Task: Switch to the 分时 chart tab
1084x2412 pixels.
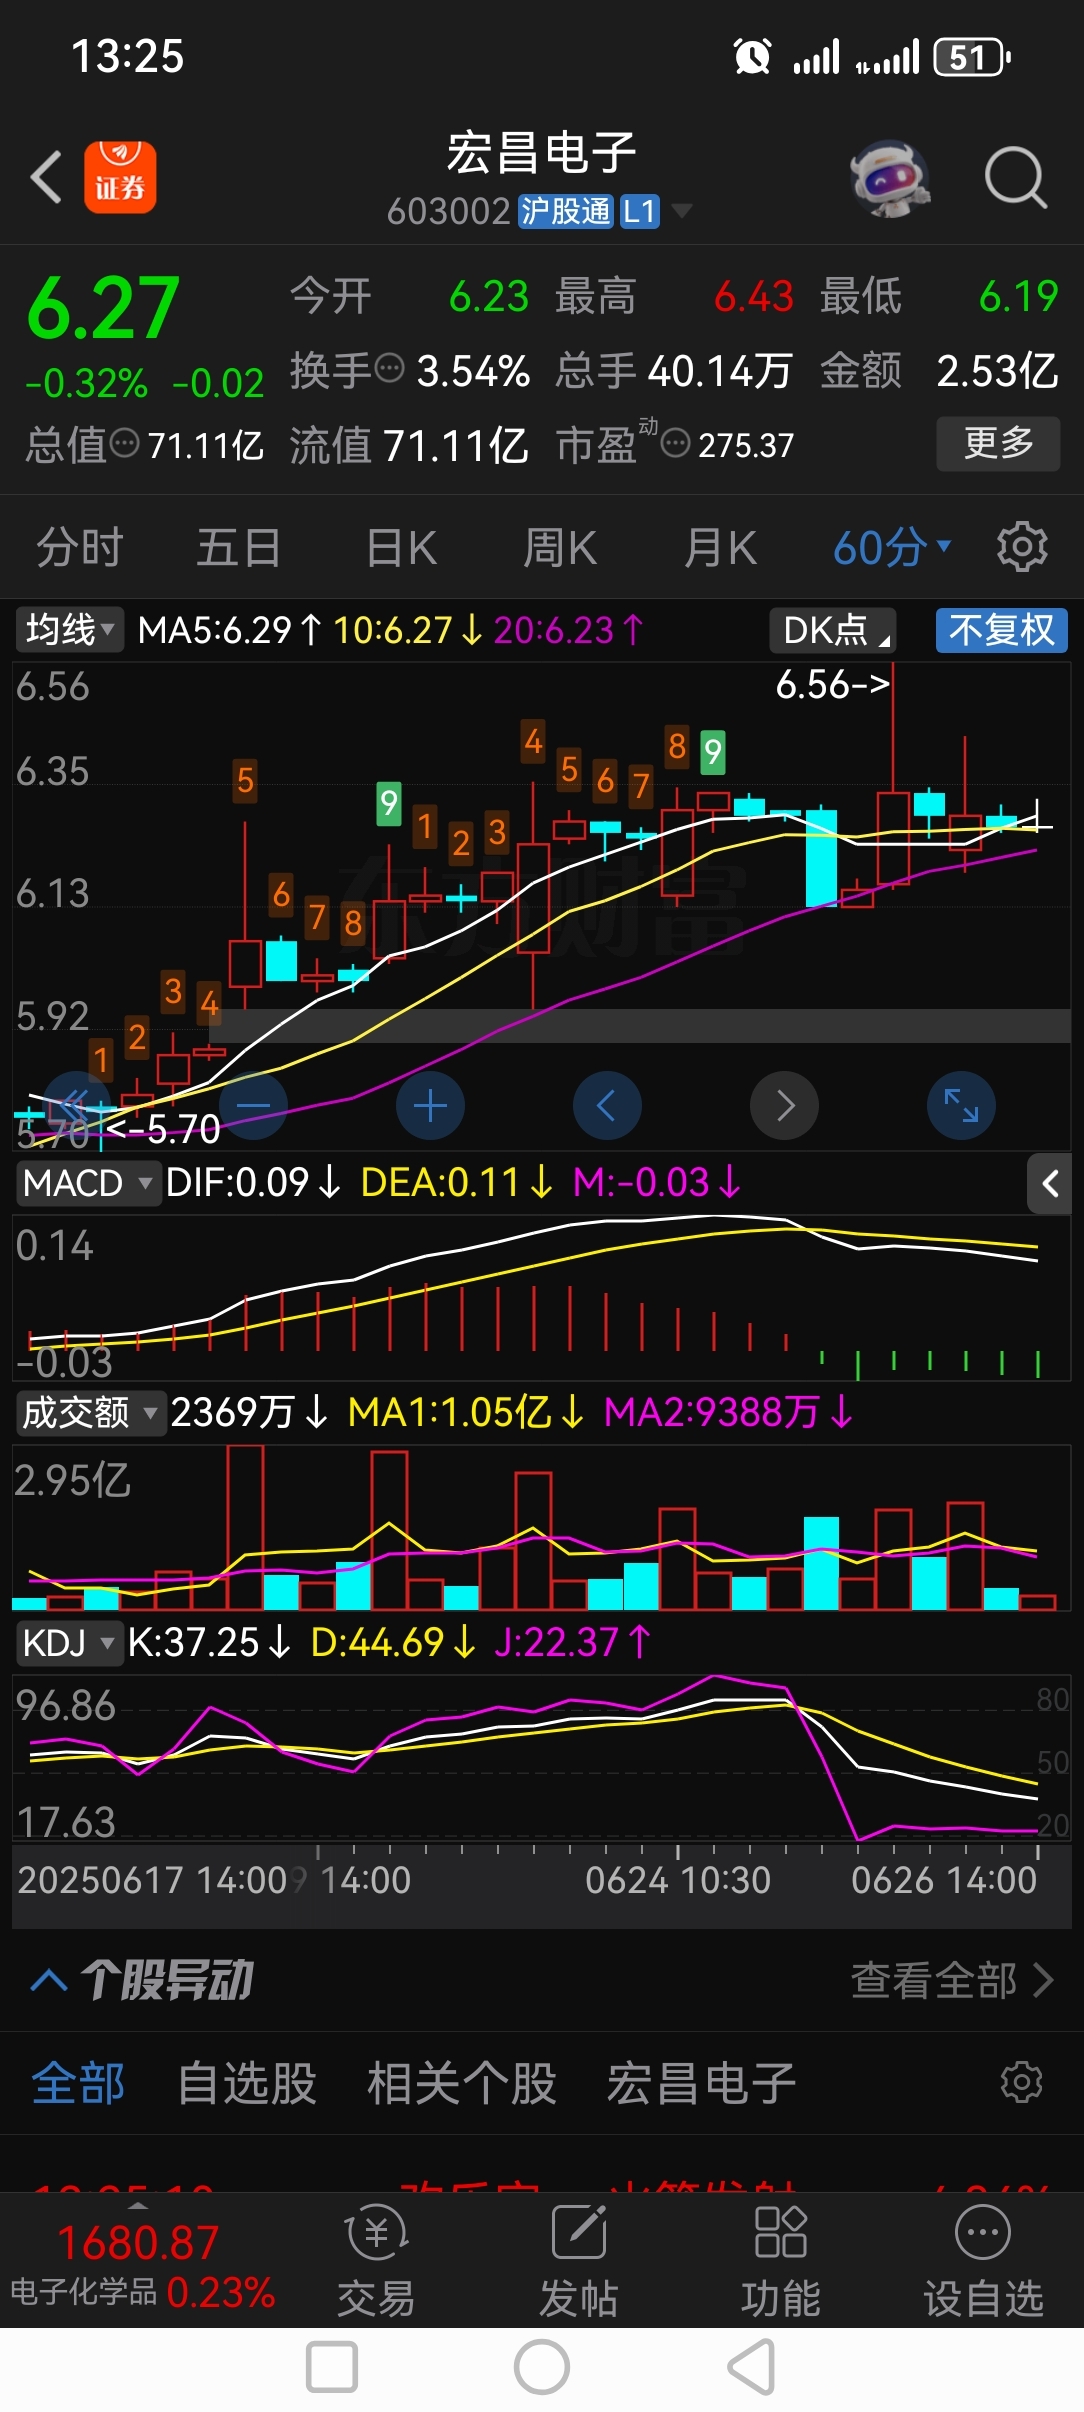Action: tap(80, 547)
